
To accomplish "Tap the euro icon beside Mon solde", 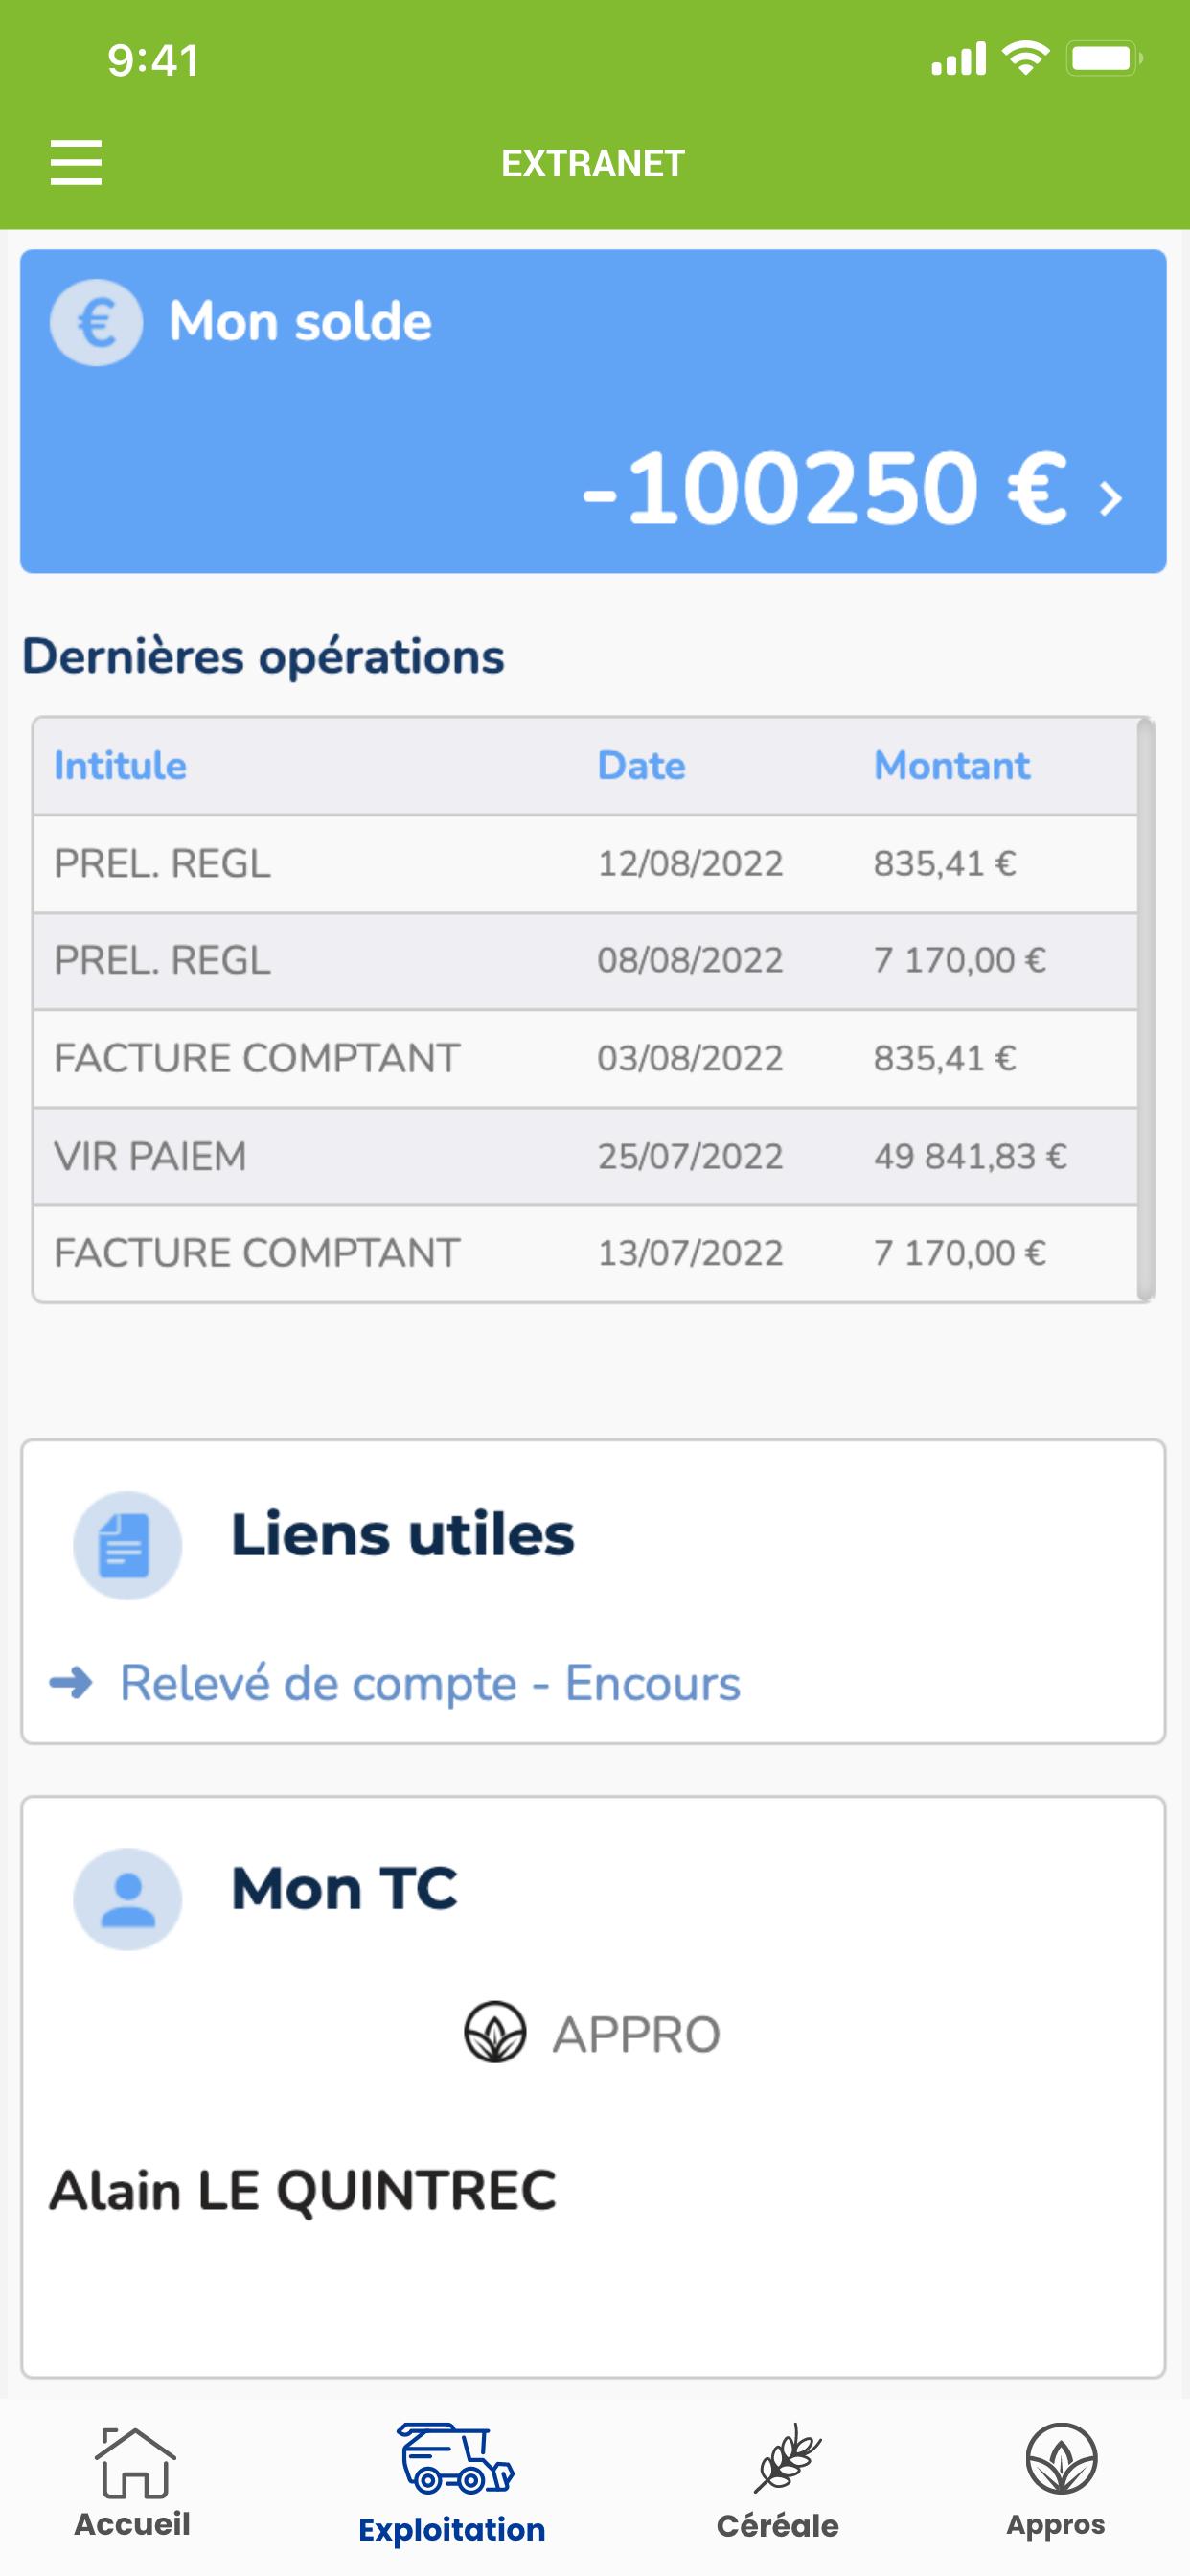I will click(x=96, y=322).
